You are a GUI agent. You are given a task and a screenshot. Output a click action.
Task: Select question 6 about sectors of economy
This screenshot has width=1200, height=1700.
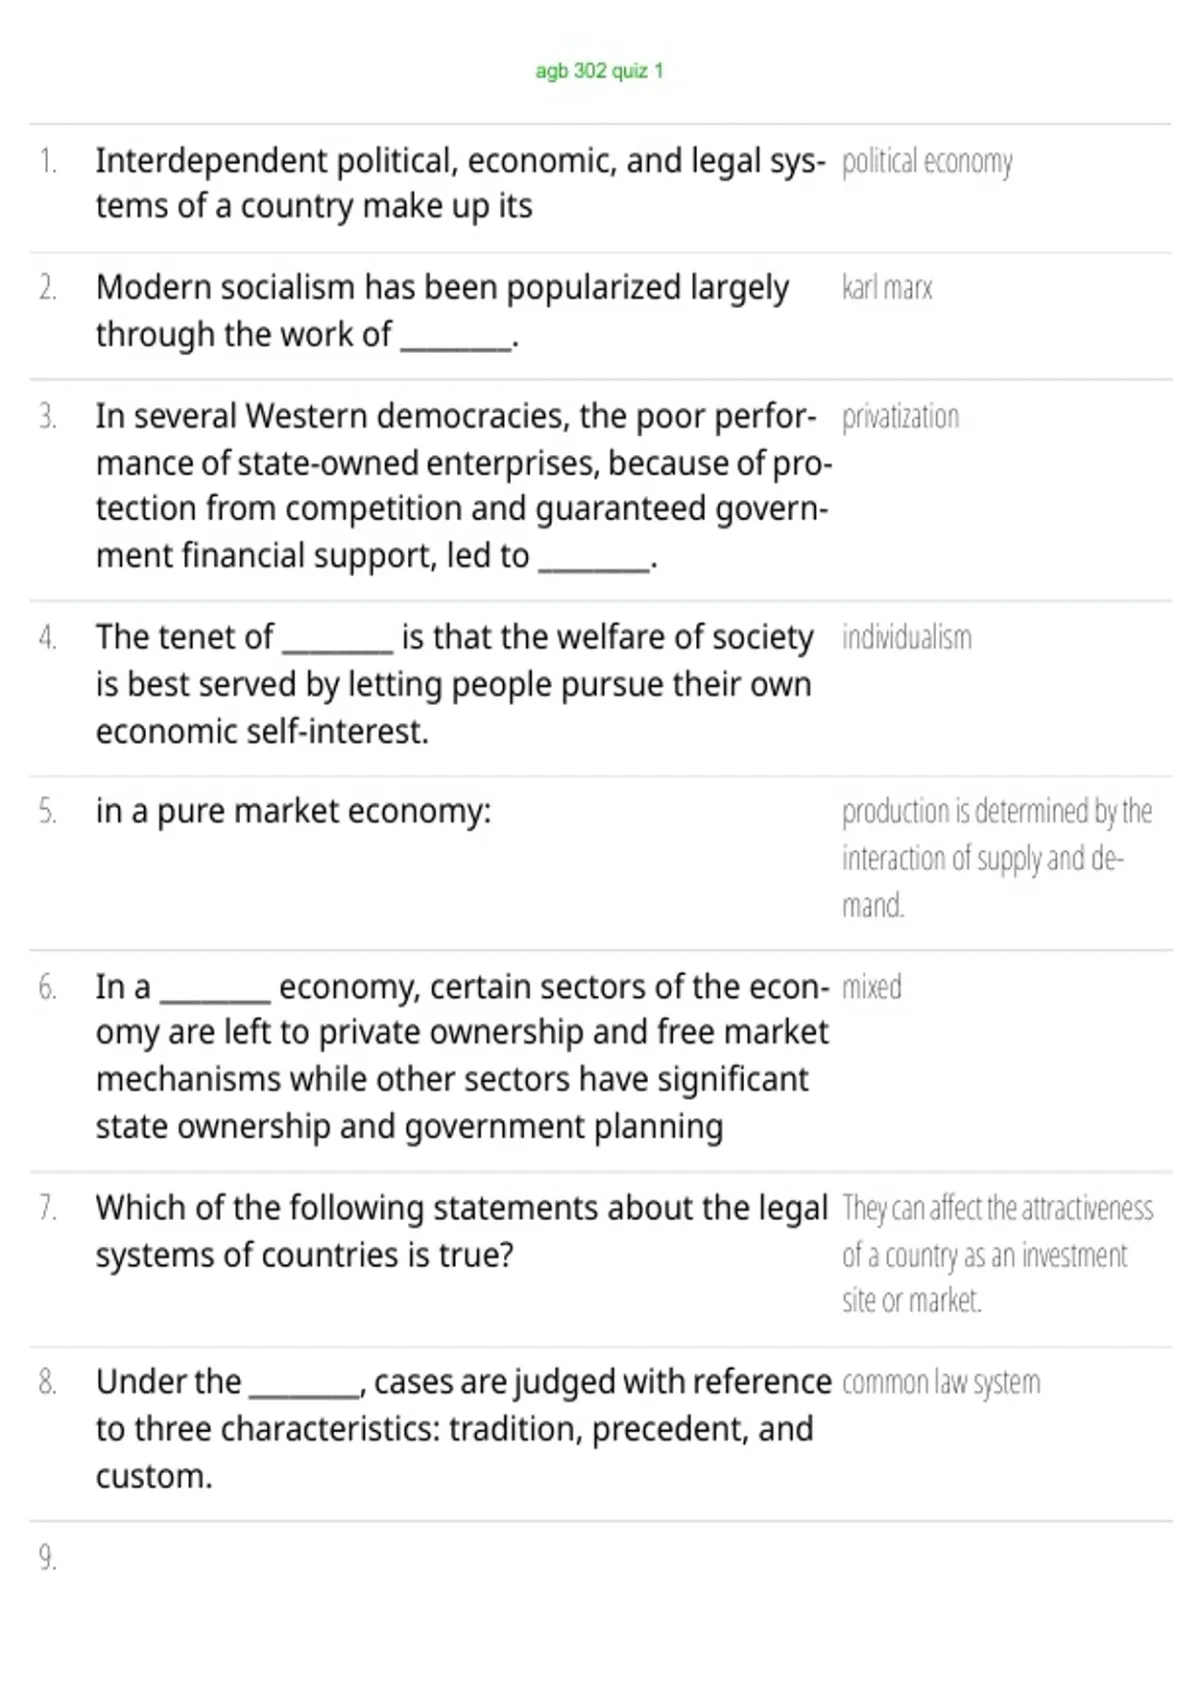[x=462, y=1057]
